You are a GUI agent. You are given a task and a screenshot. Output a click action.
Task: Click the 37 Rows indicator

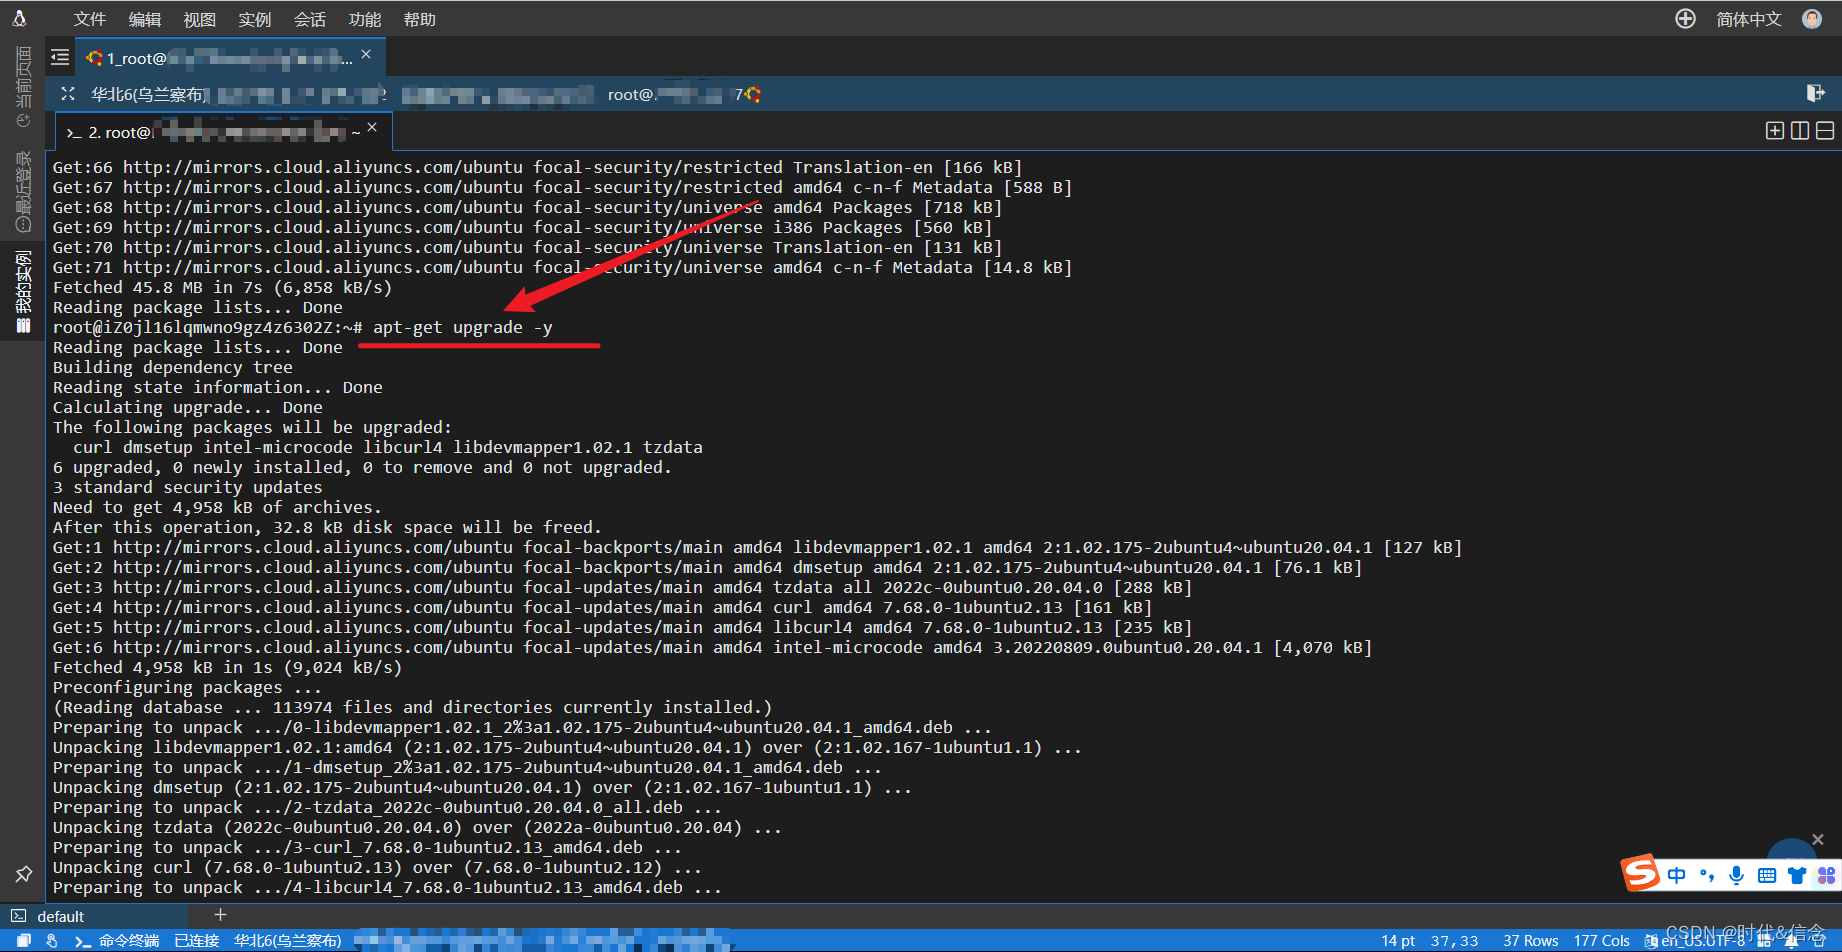1530,941
